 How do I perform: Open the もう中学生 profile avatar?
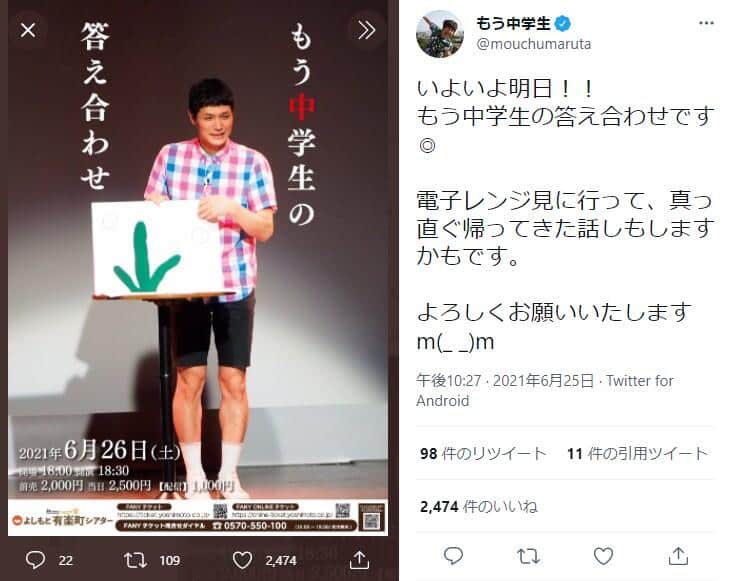[440, 35]
